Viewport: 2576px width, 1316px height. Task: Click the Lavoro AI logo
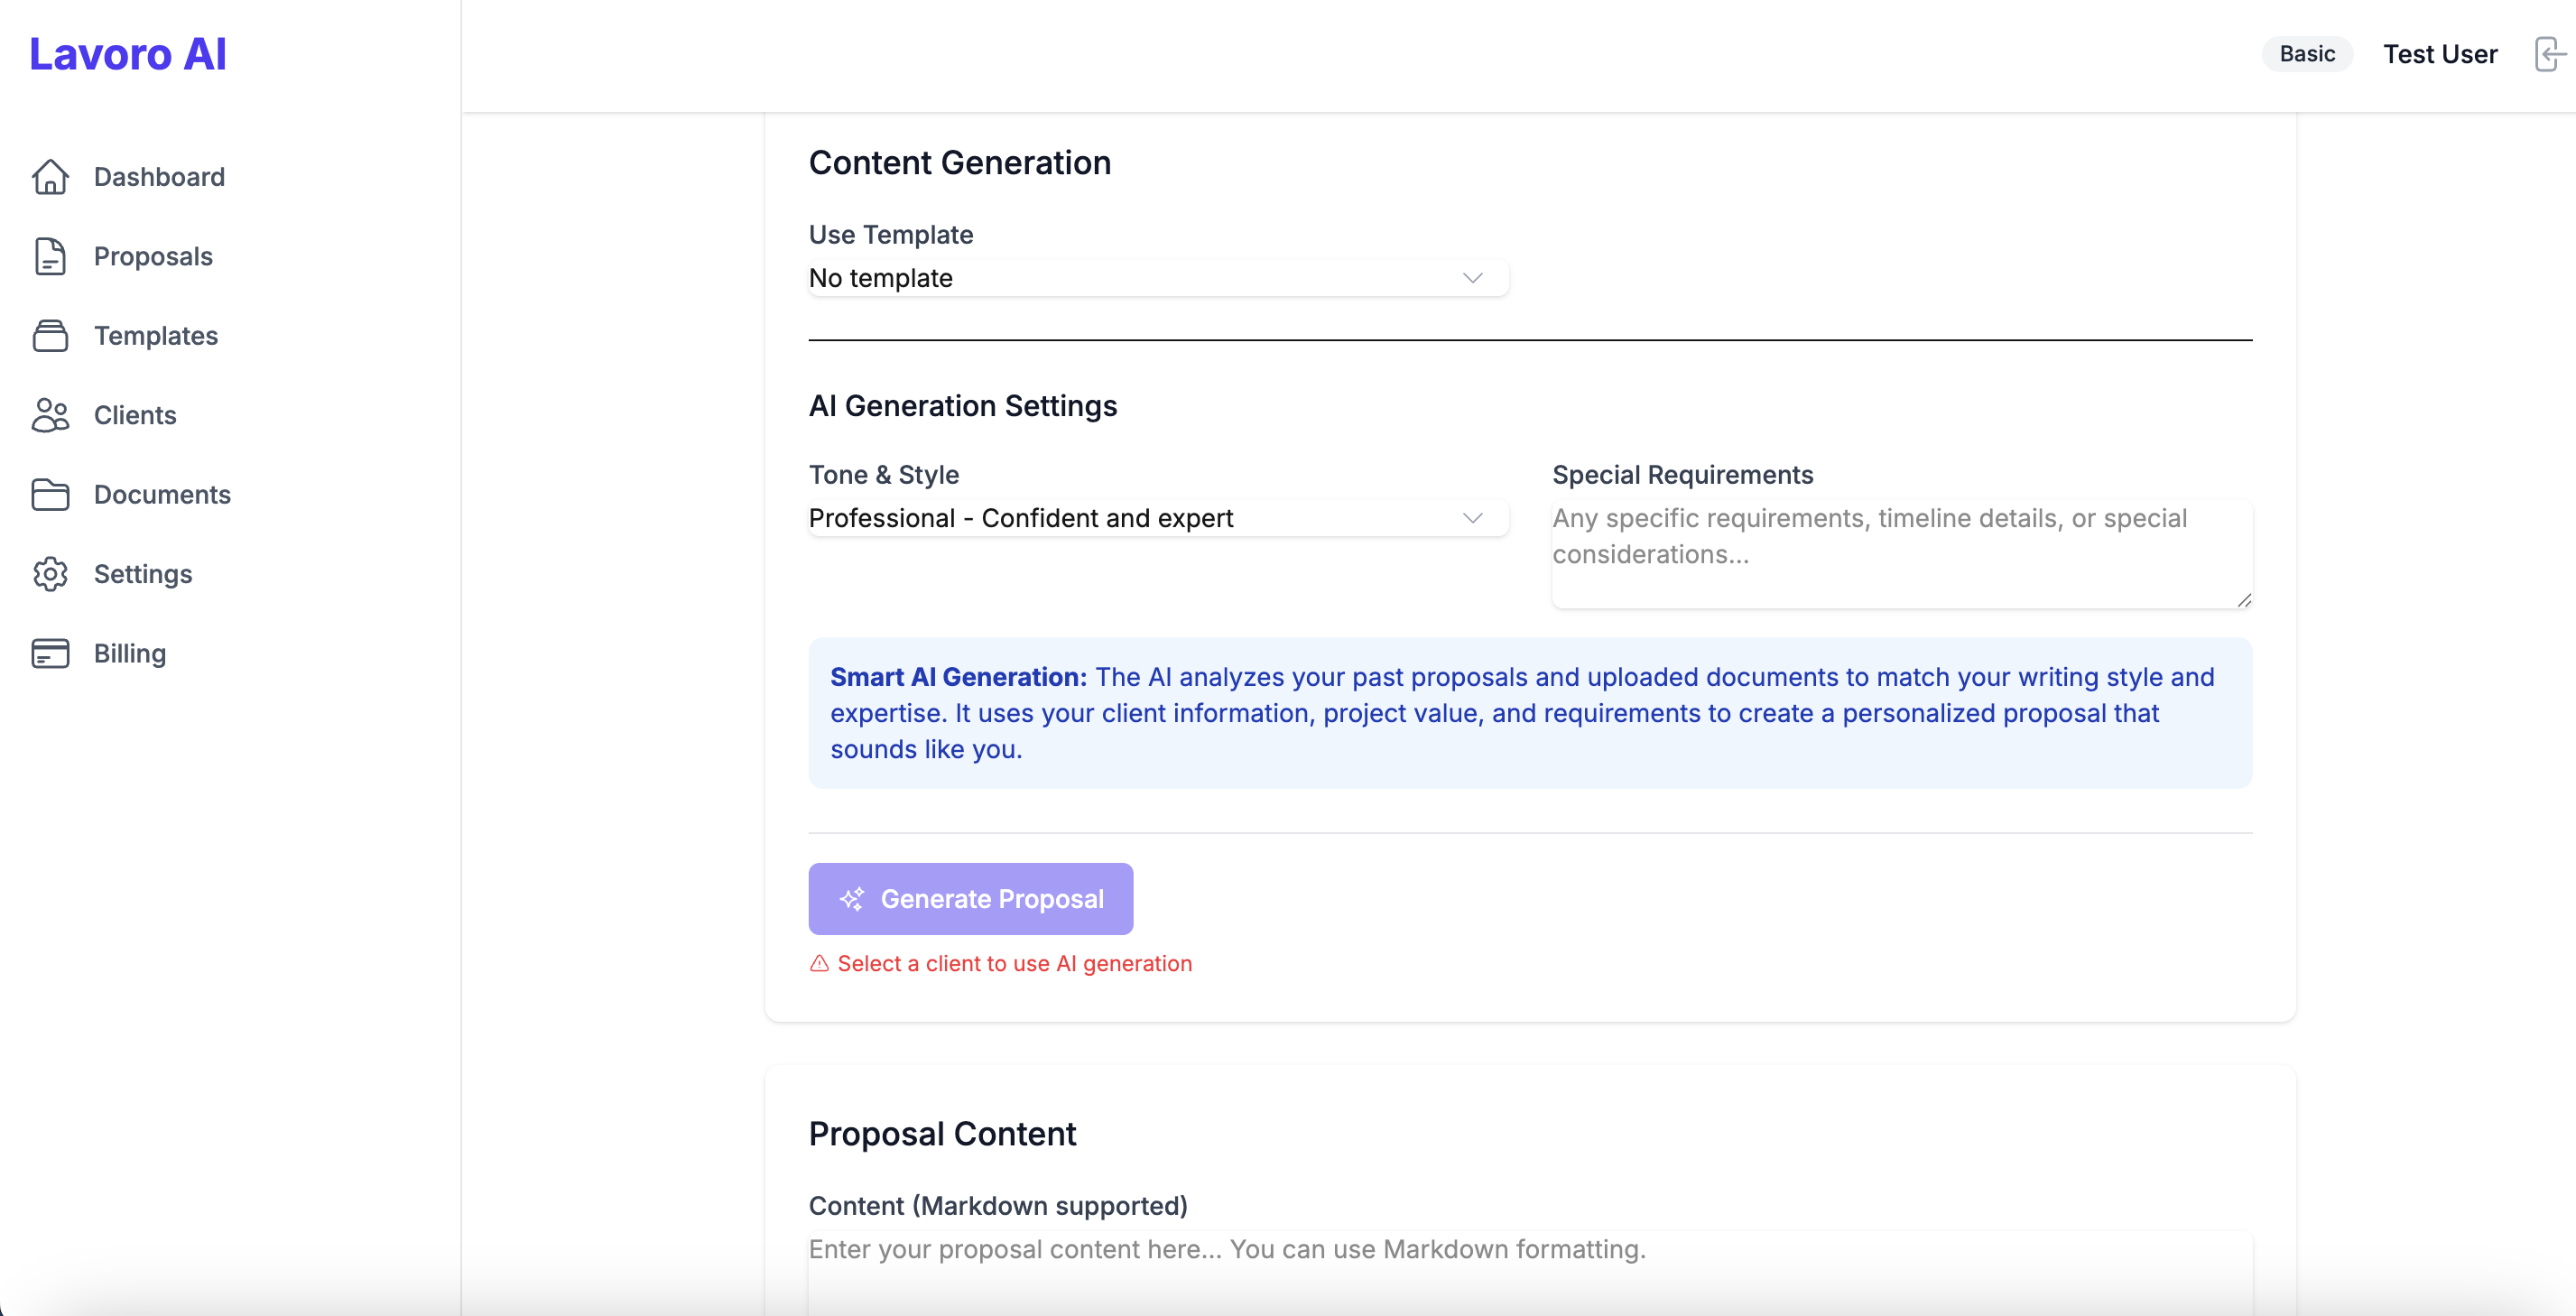(x=127, y=53)
